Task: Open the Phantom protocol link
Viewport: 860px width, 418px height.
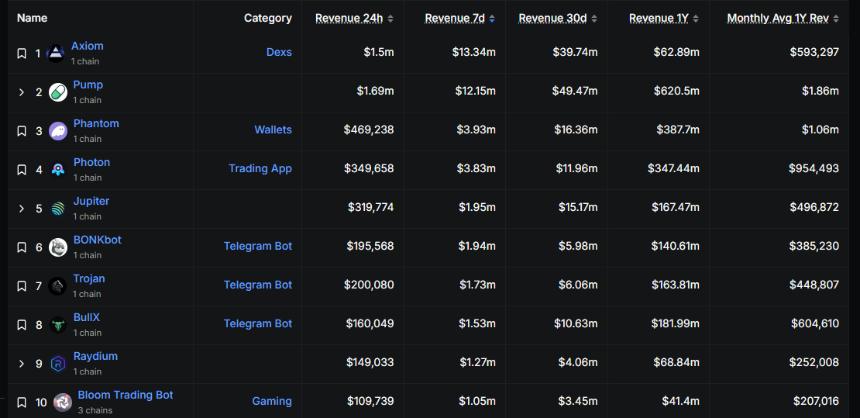Action: 96,123
